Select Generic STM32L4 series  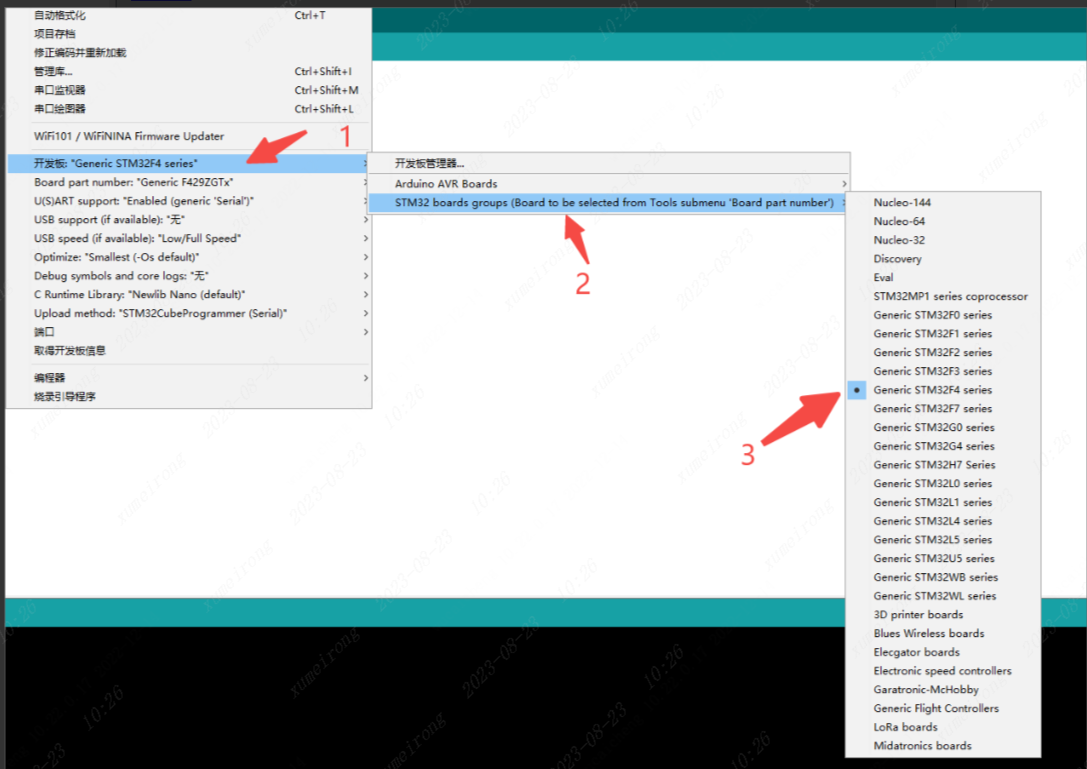point(943,521)
